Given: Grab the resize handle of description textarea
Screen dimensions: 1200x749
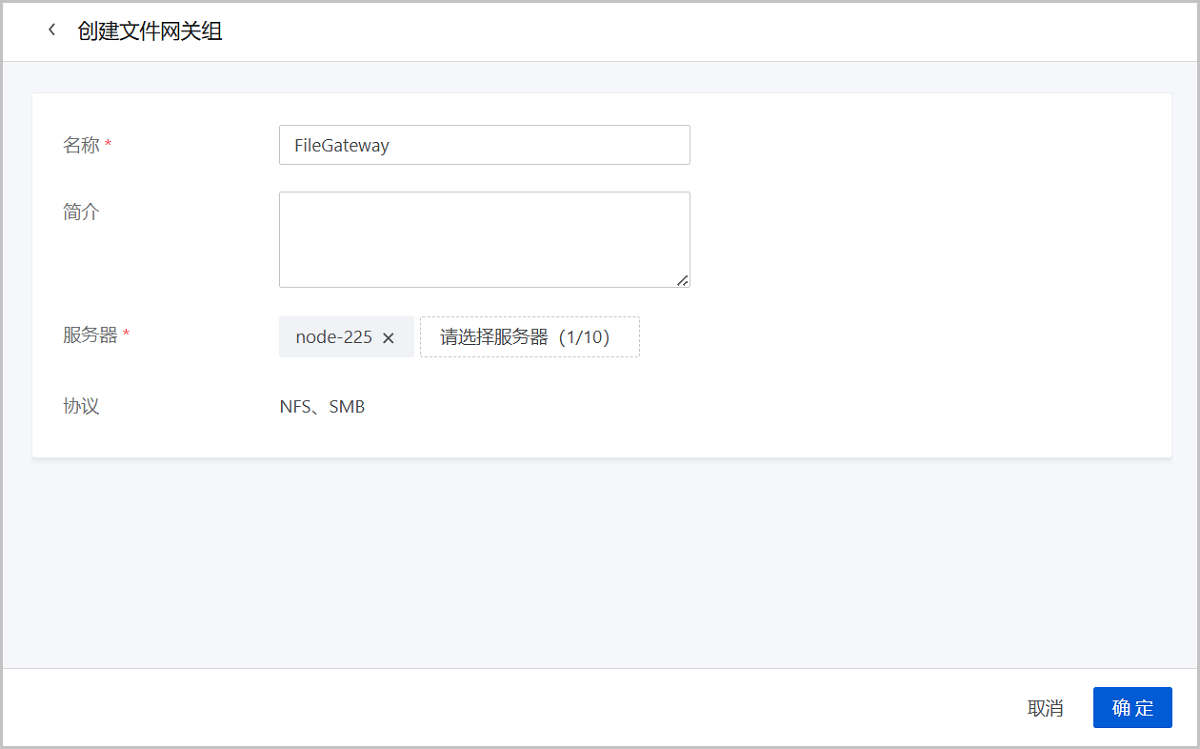Looking at the screenshot, I should (x=682, y=281).
